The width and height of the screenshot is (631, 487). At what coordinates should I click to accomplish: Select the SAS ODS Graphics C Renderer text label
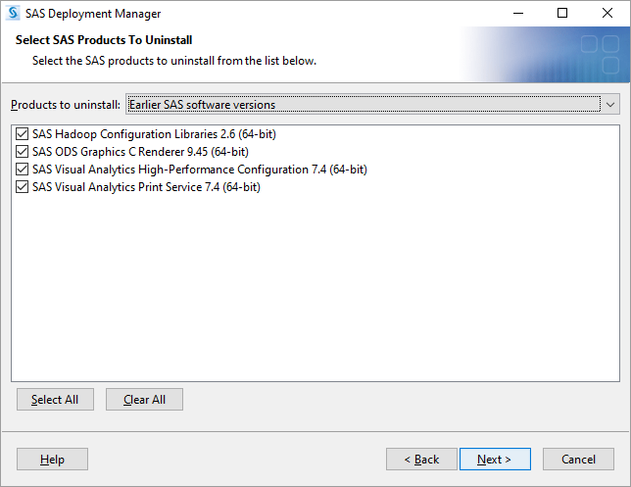[x=140, y=152]
